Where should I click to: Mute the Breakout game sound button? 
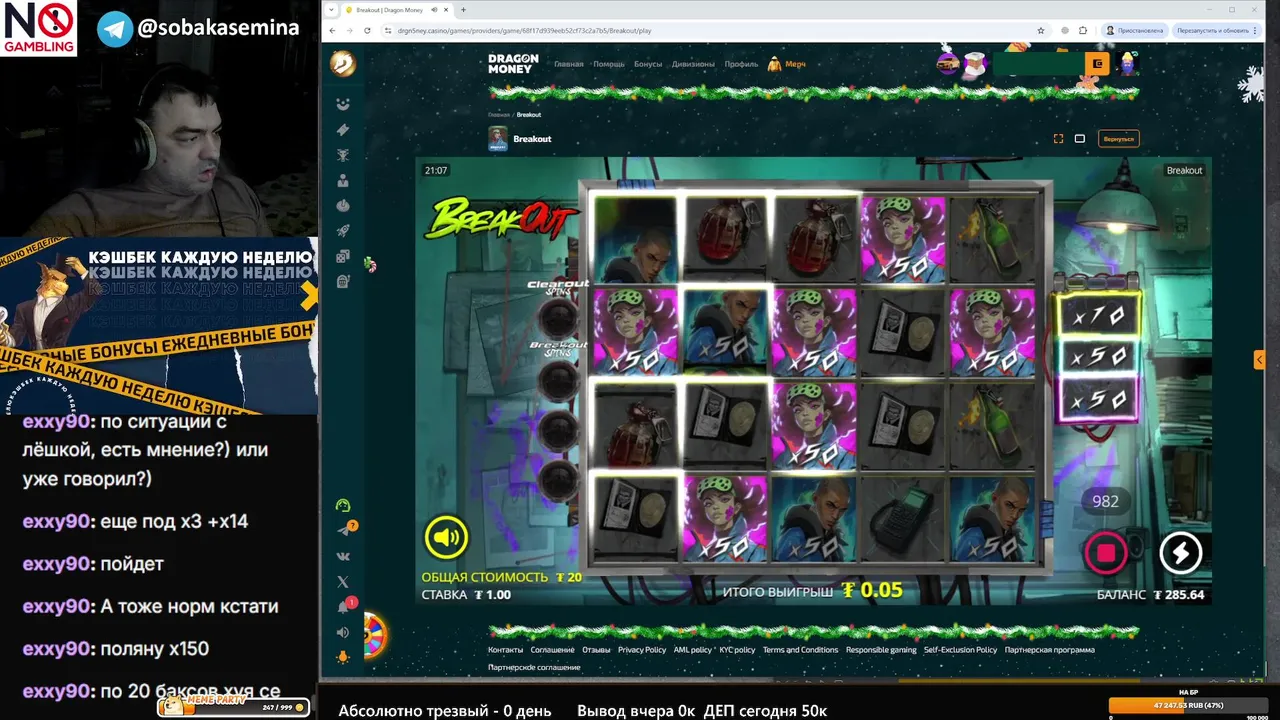pyautogui.click(x=446, y=537)
